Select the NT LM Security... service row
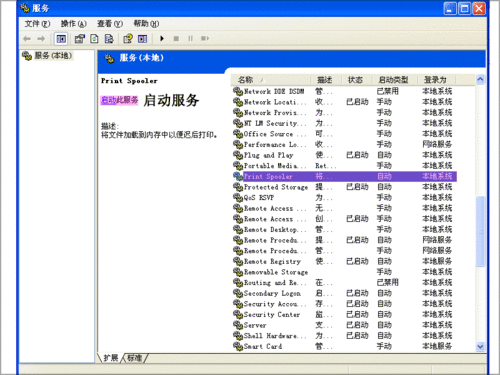 344,123
